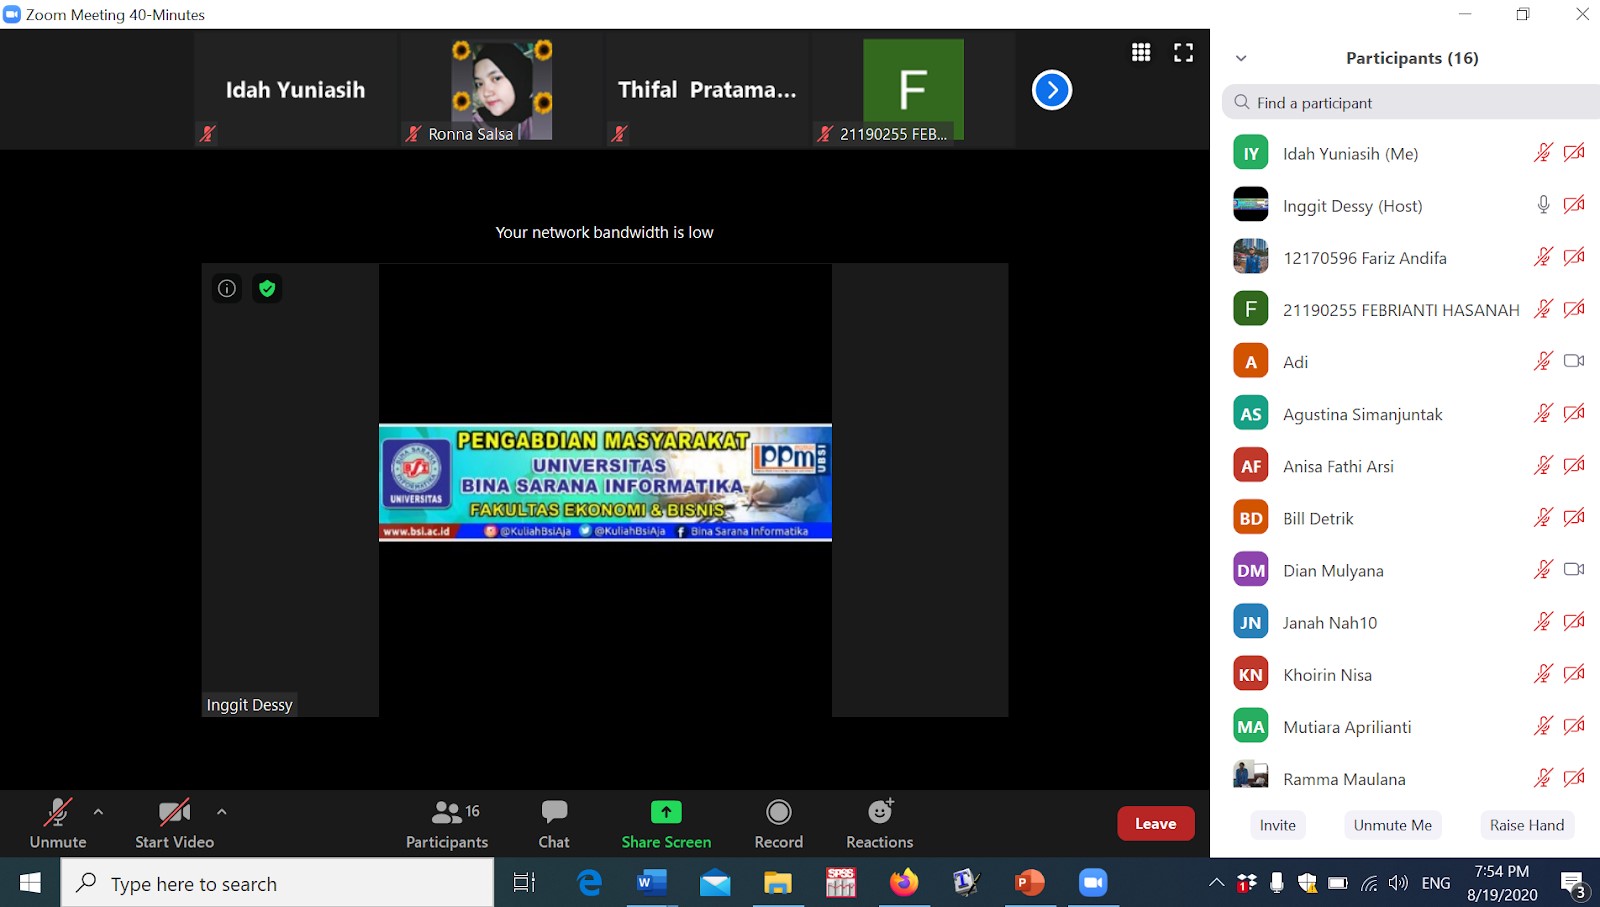Image resolution: width=1600 pixels, height=907 pixels.
Task: Click Adi's muted microphone icon
Action: coord(1543,361)
